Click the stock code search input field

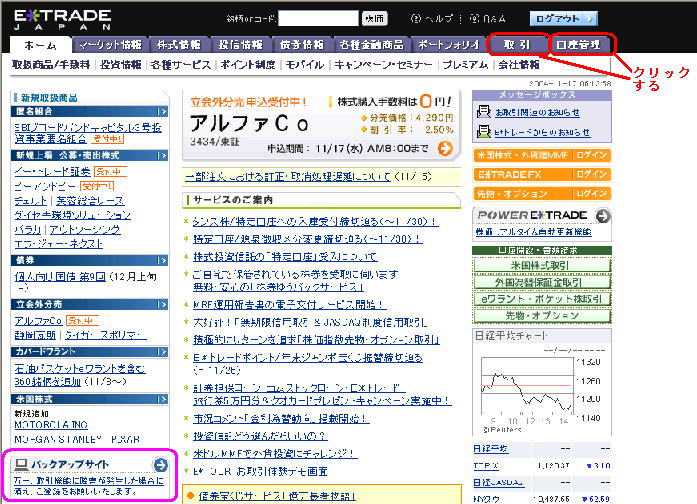(318, 18)
